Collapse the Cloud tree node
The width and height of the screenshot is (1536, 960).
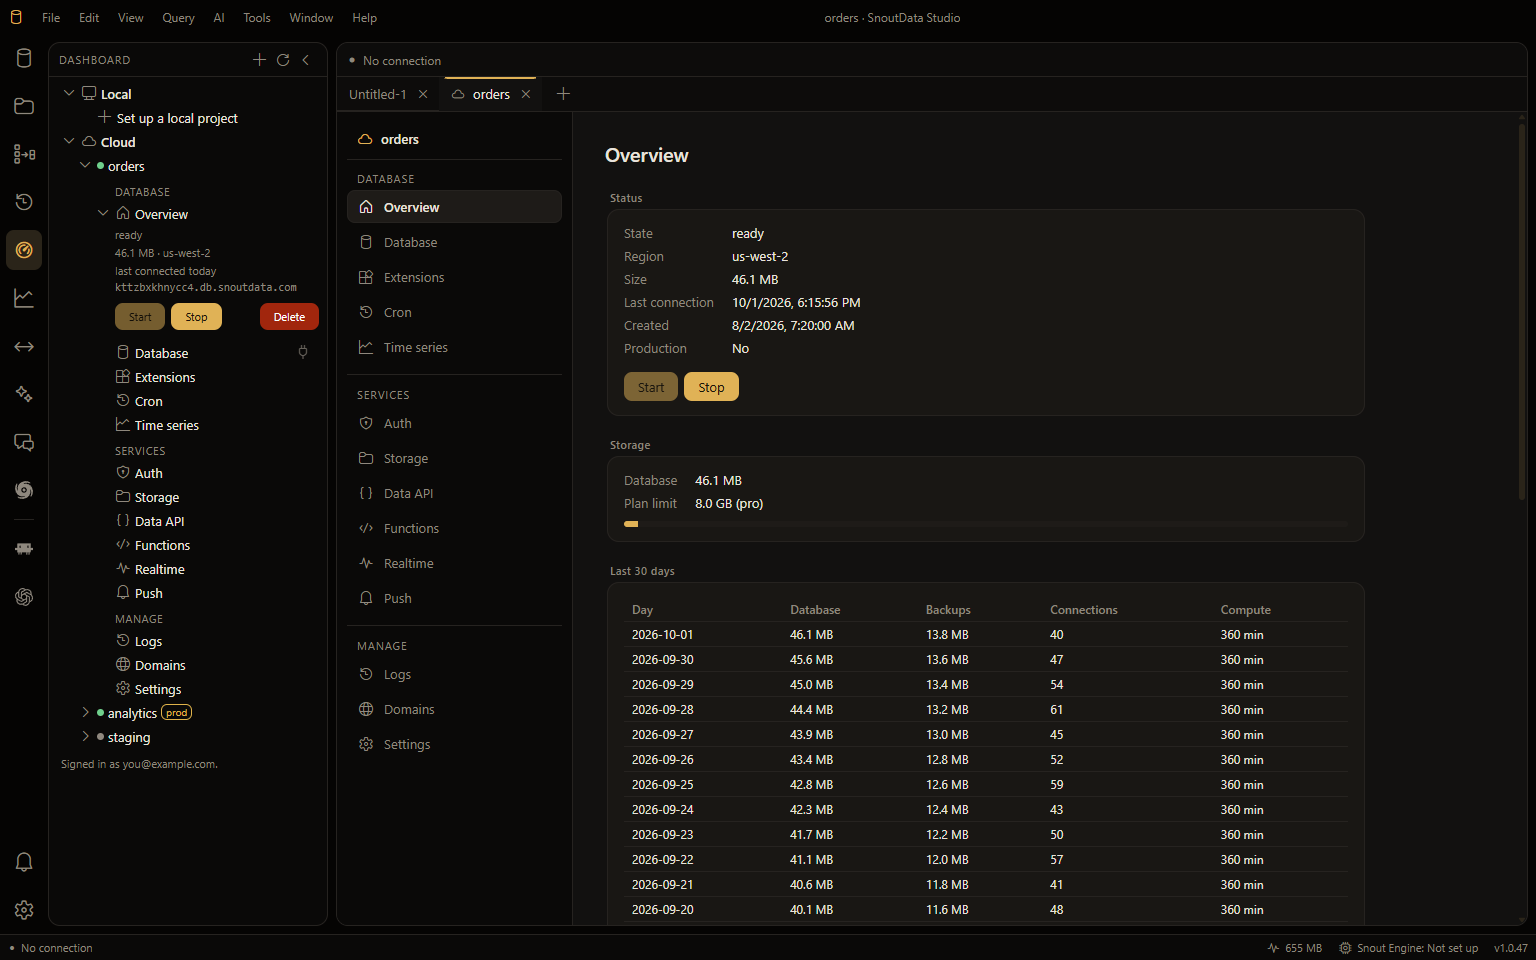[x=69, y=141]
